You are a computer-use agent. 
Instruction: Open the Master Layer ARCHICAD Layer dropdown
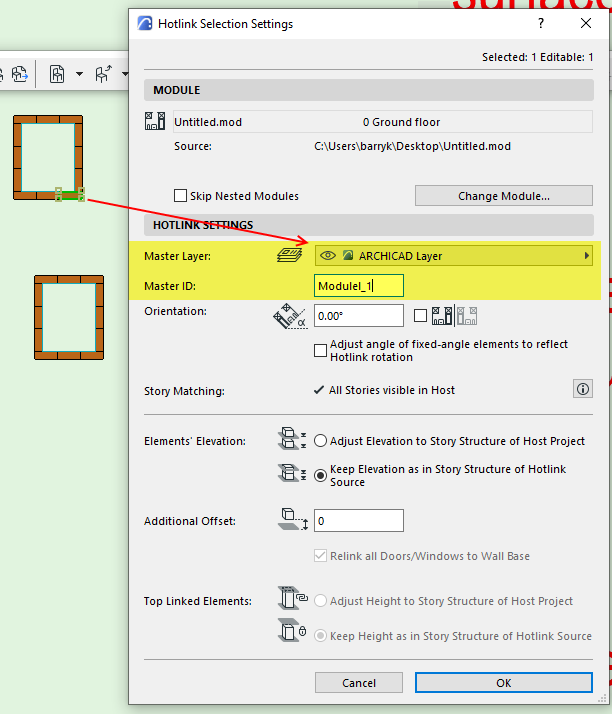[454, 255]
